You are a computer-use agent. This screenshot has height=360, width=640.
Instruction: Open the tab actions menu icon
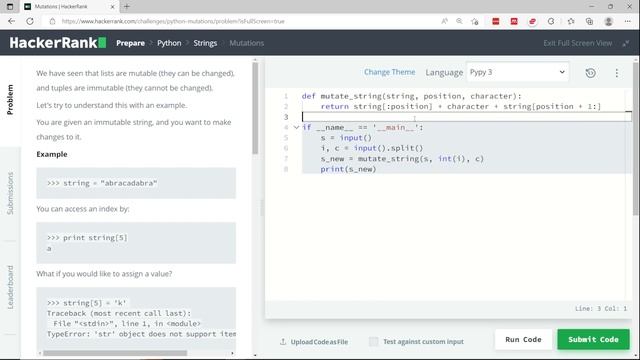(10, 7)
